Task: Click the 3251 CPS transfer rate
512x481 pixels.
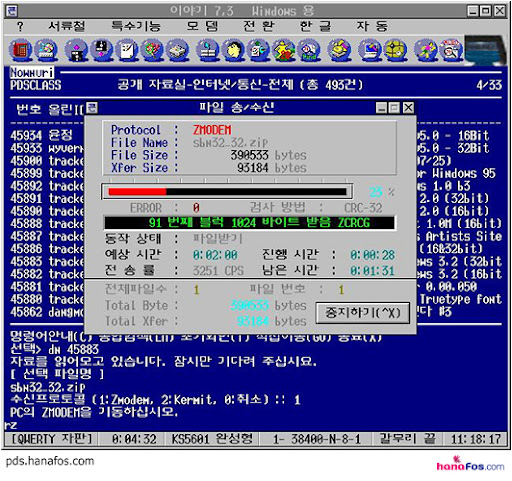Action: point(218,271)
